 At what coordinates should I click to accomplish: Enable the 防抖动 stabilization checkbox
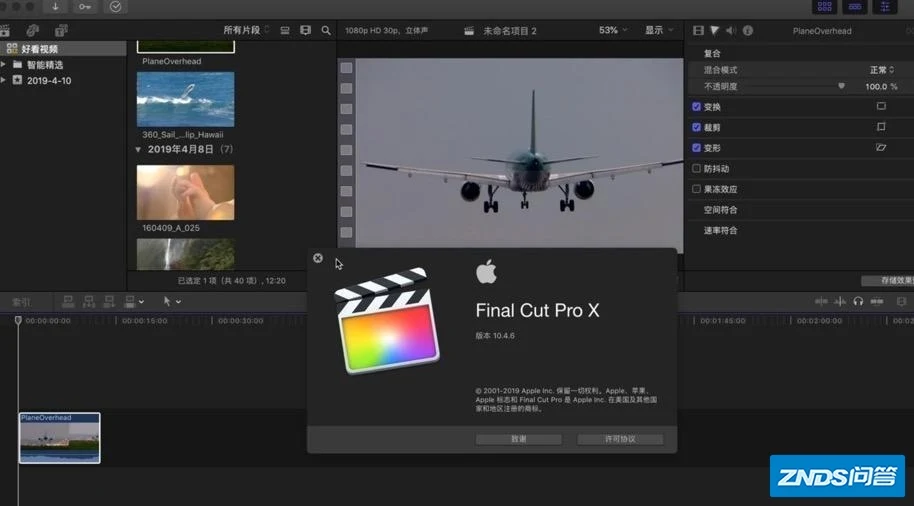696,168
